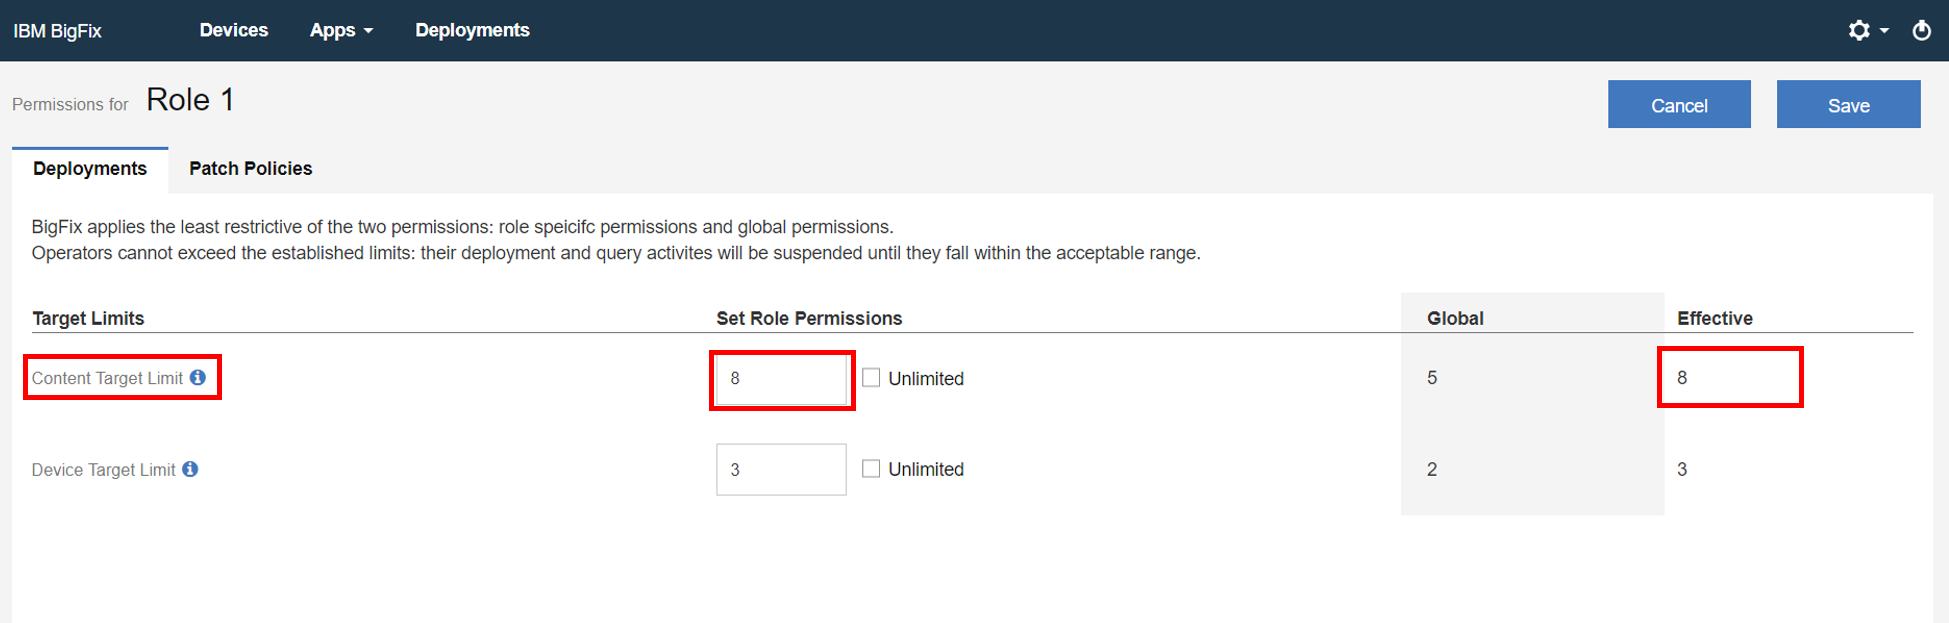Open Devices in the top navigation bar
The height and width of the screenshot is (623, 1949).
click(x=233, y=31)
